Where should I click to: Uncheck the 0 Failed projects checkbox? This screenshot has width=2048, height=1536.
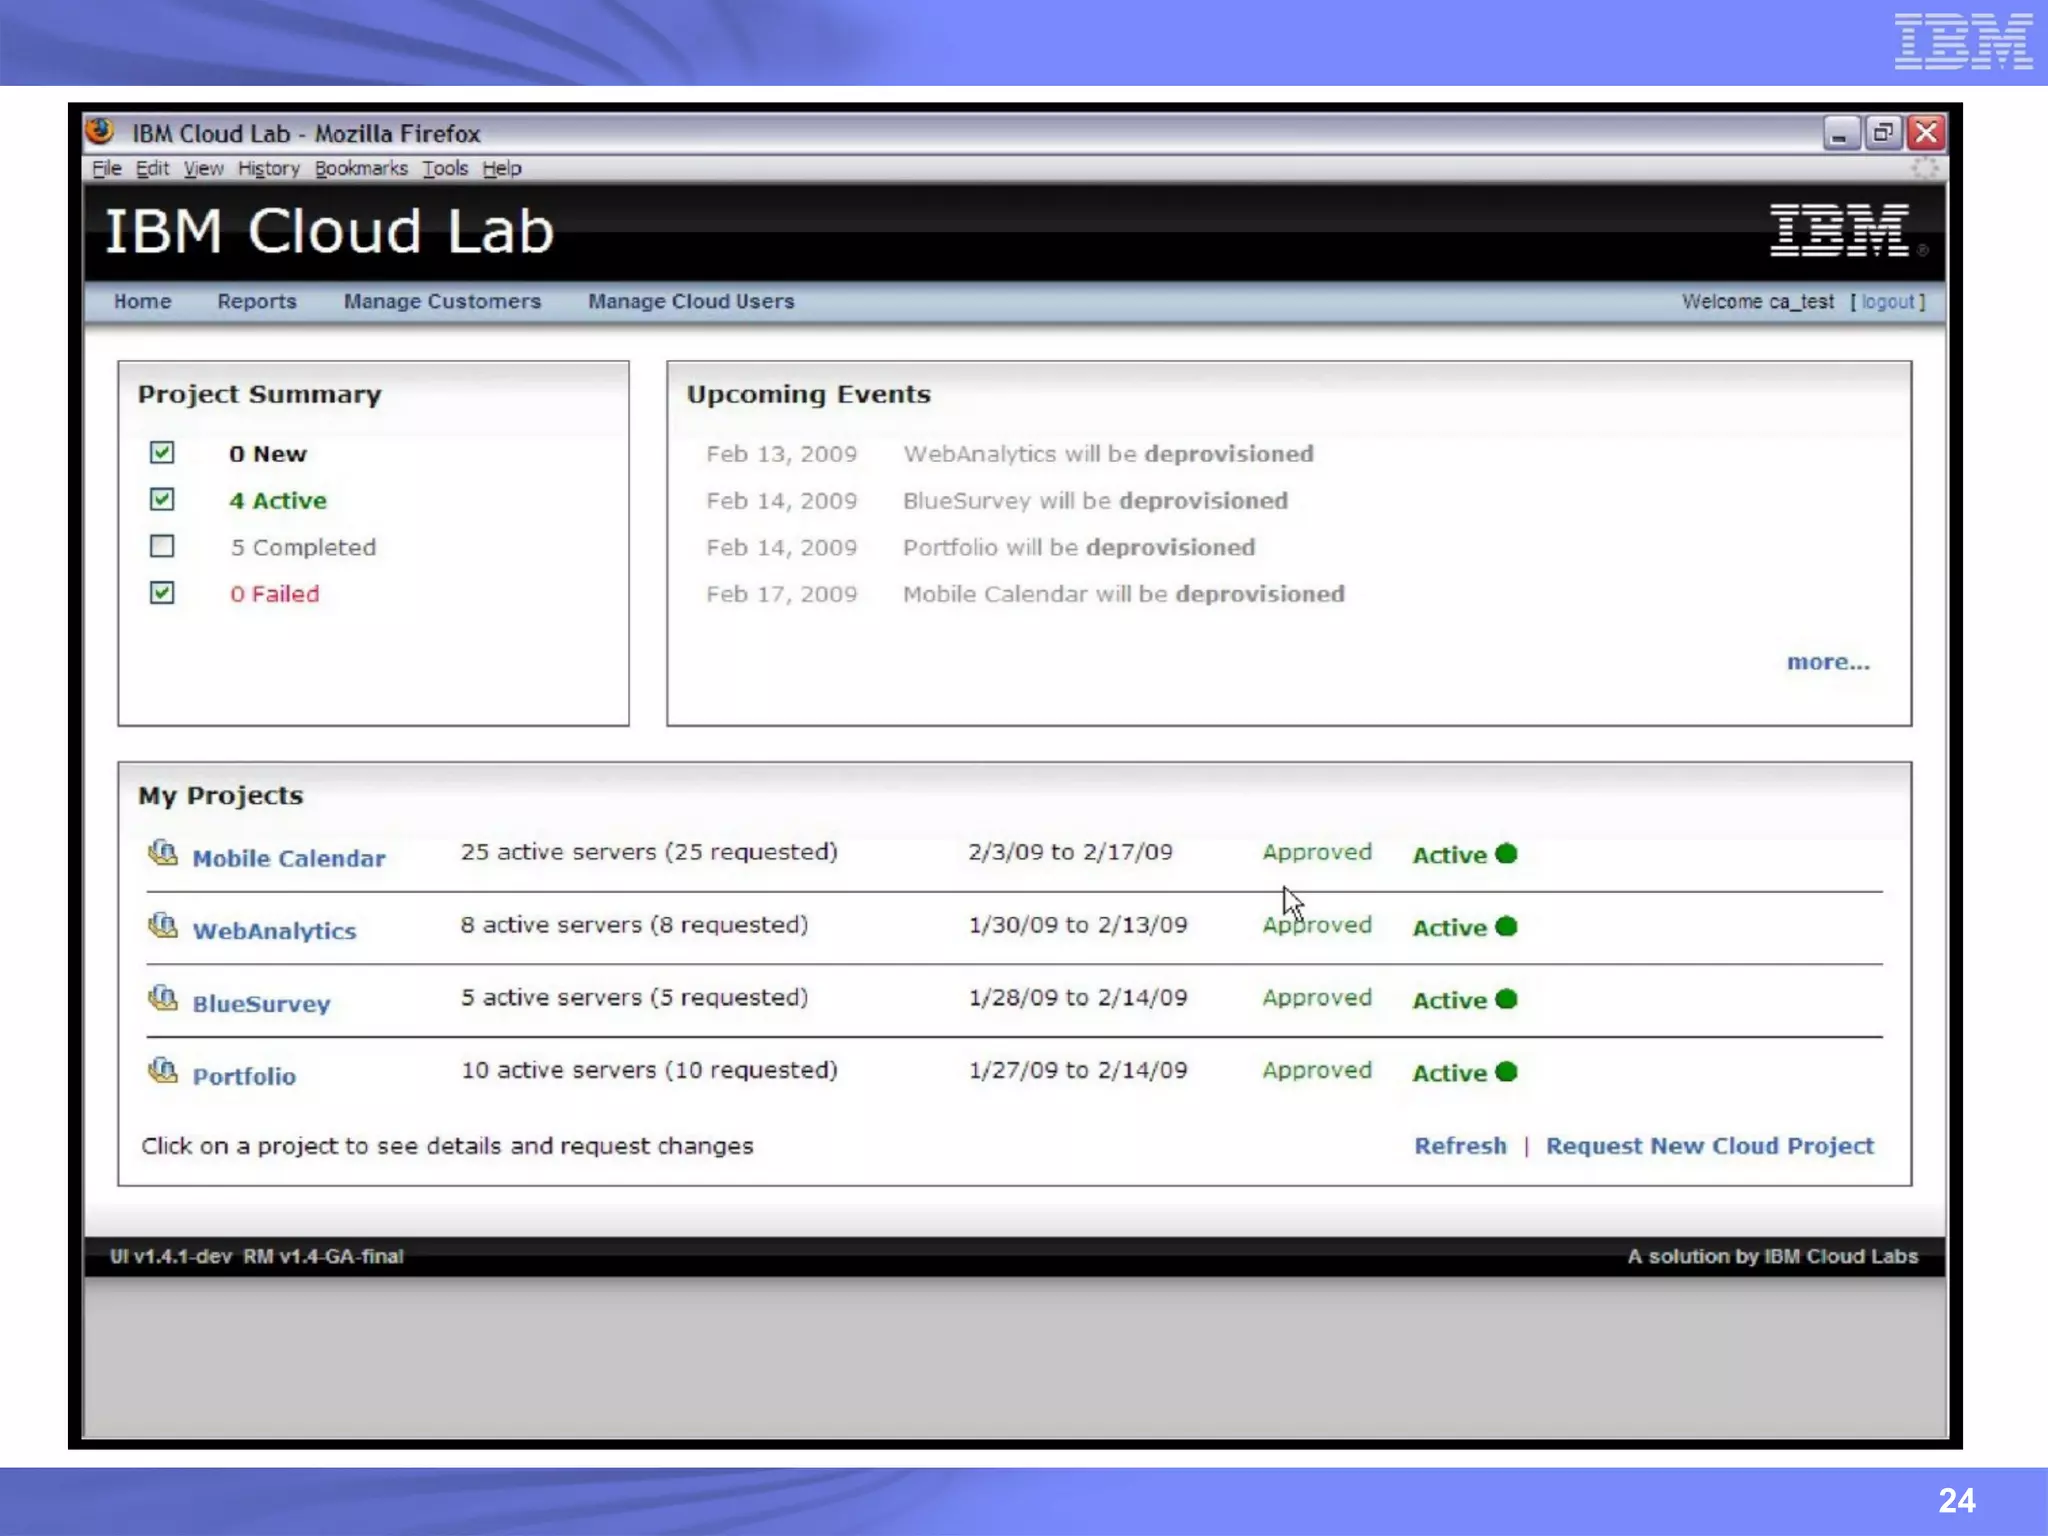[162, 593]
